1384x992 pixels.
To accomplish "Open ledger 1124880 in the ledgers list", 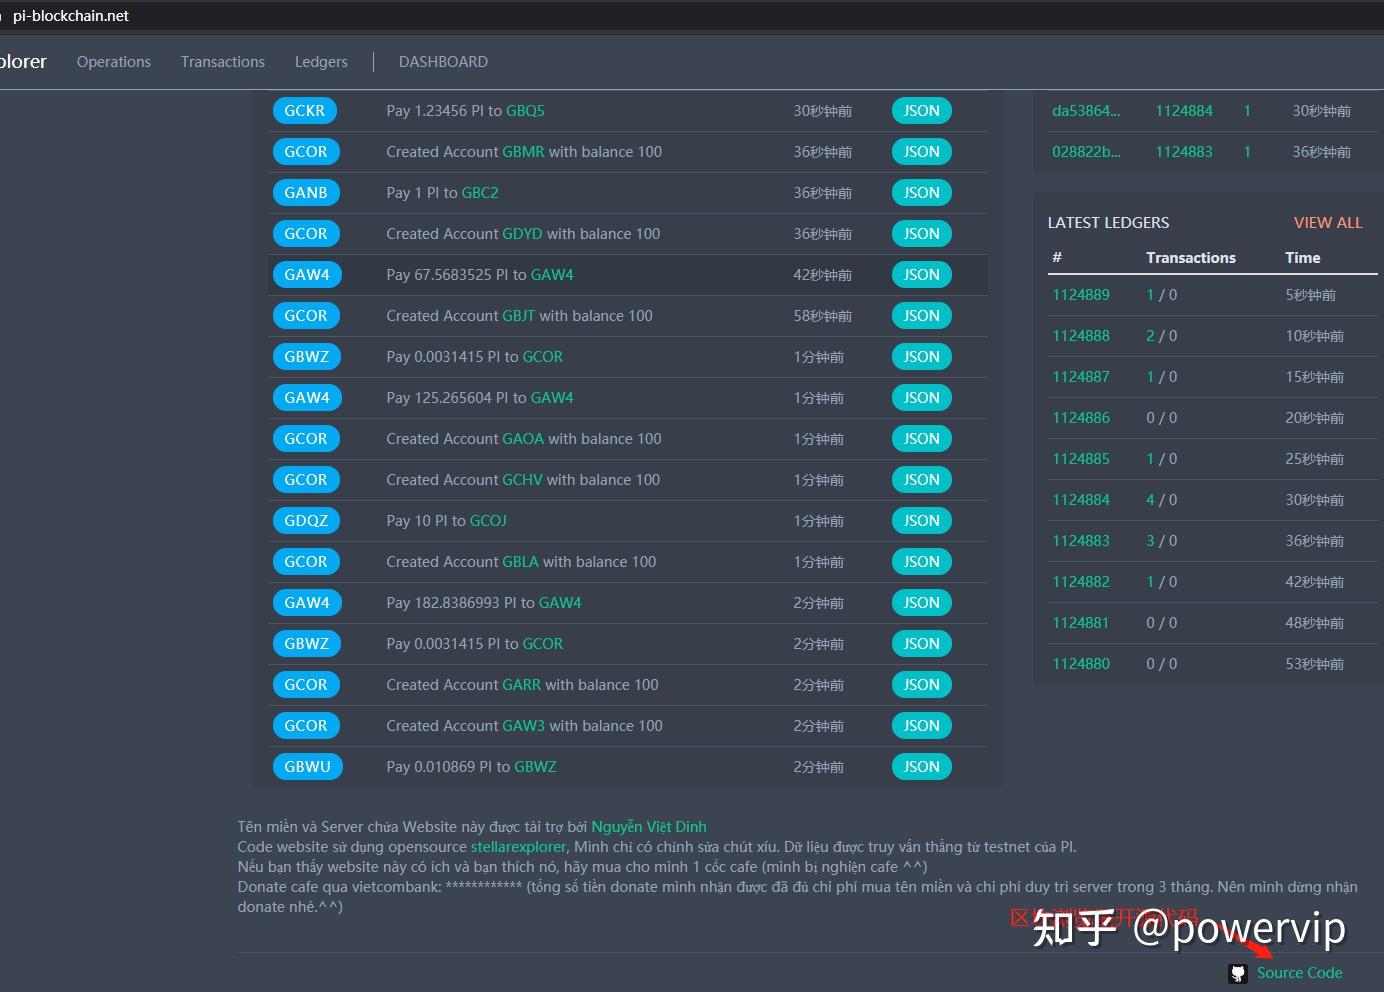I will (x=1080, y=664).
